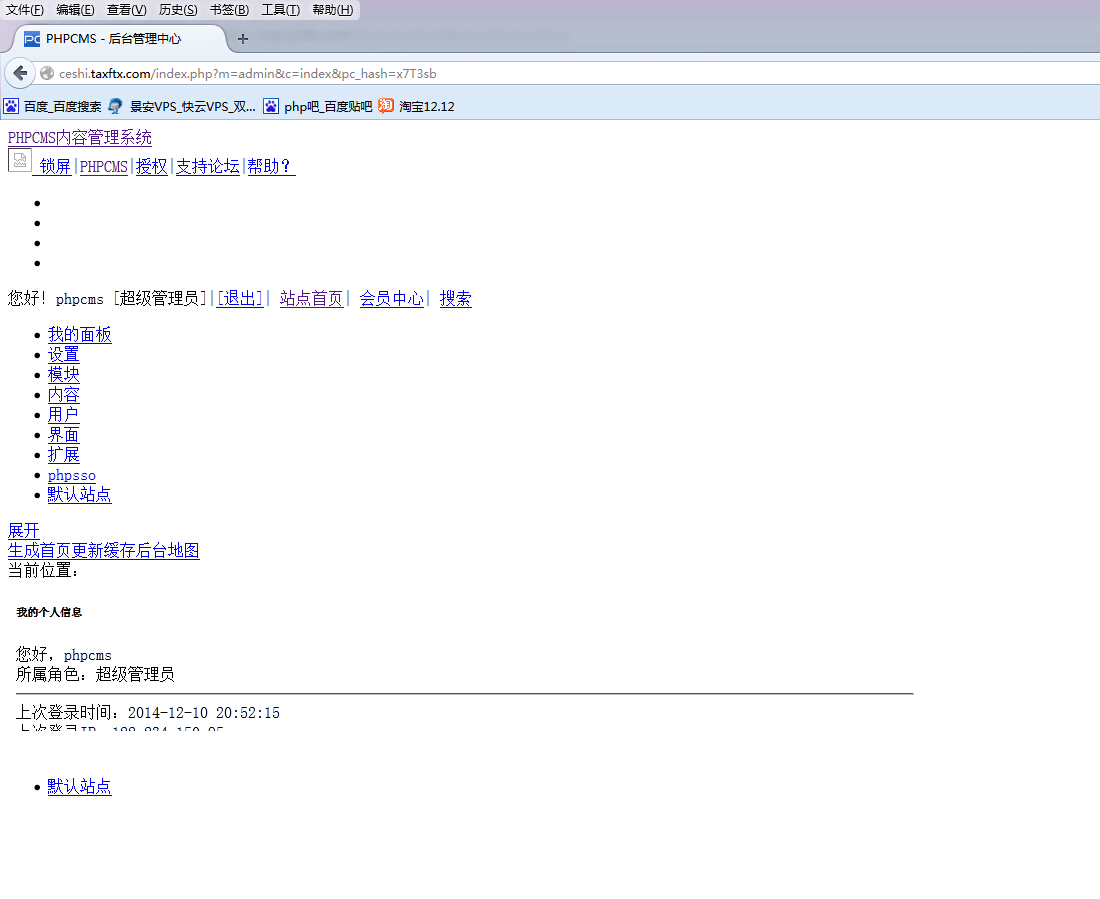Image resolution: width=1100 pixels, height=899 pixels.
Task: Open 用户 navigation item
Action: tap(63, 415)
